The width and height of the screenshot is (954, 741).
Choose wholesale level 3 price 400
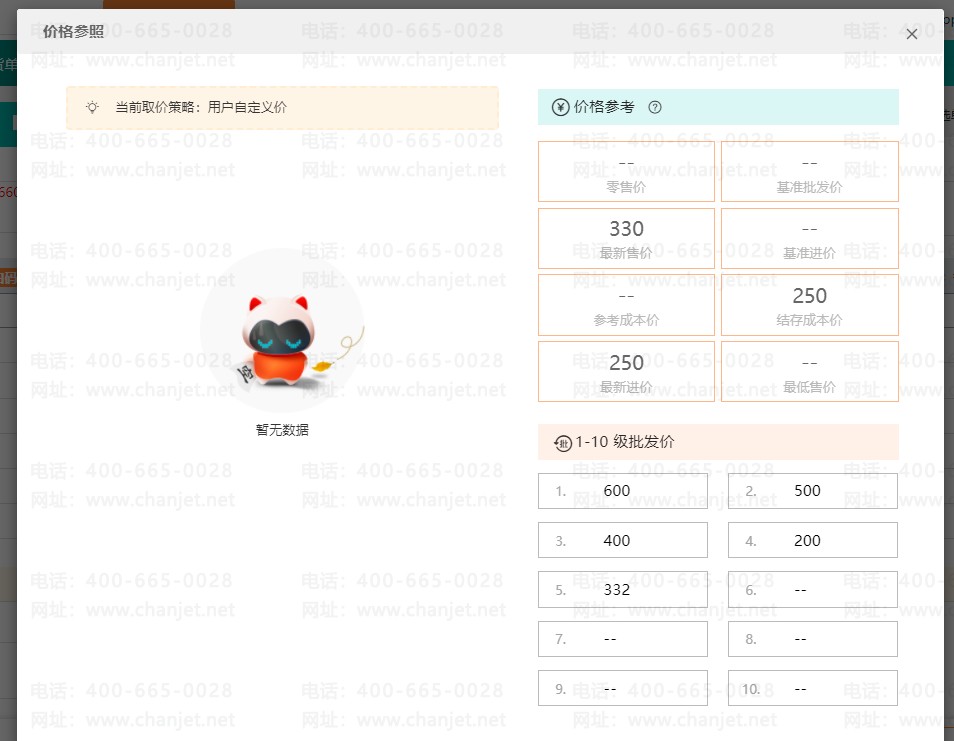622,540
